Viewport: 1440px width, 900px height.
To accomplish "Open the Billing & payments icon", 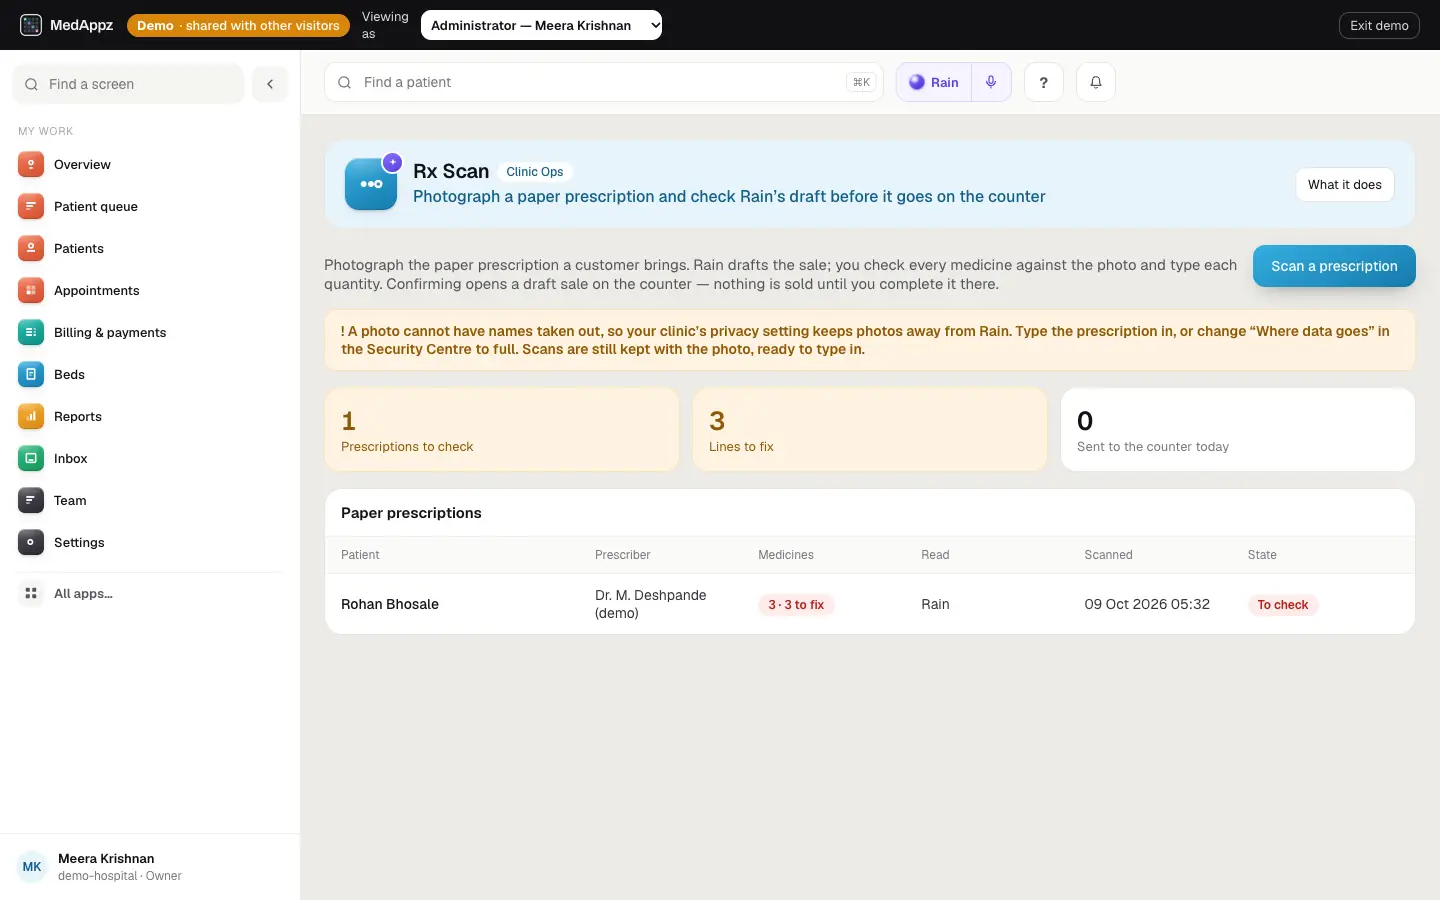I will (x=31, y=333).
